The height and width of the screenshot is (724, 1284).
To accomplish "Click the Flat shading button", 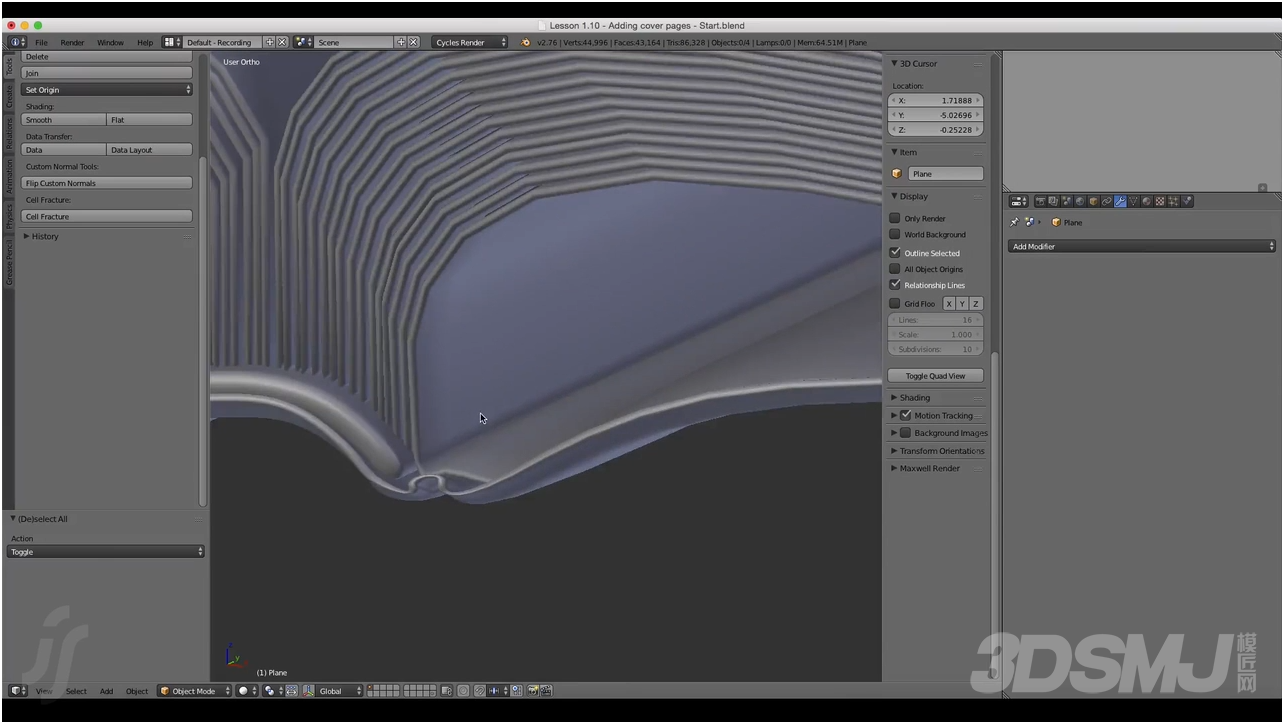I will pyautogui.click(x=150, y=120).
